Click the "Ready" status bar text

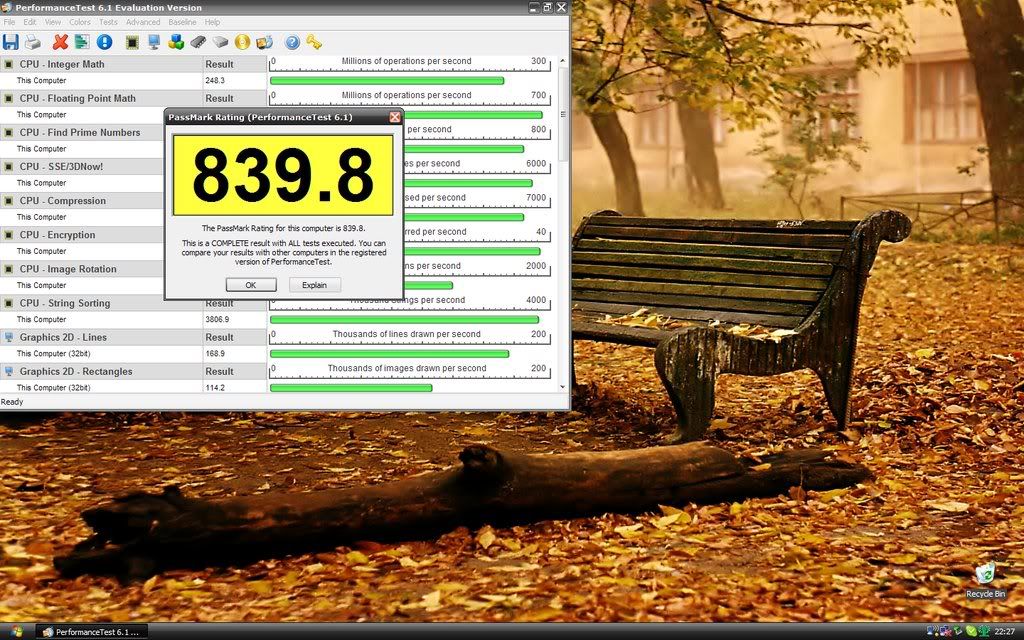[x=12, y=402]
